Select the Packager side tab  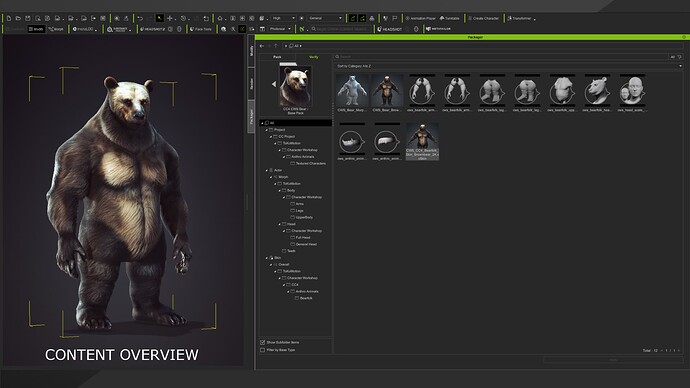coord(251,117)
